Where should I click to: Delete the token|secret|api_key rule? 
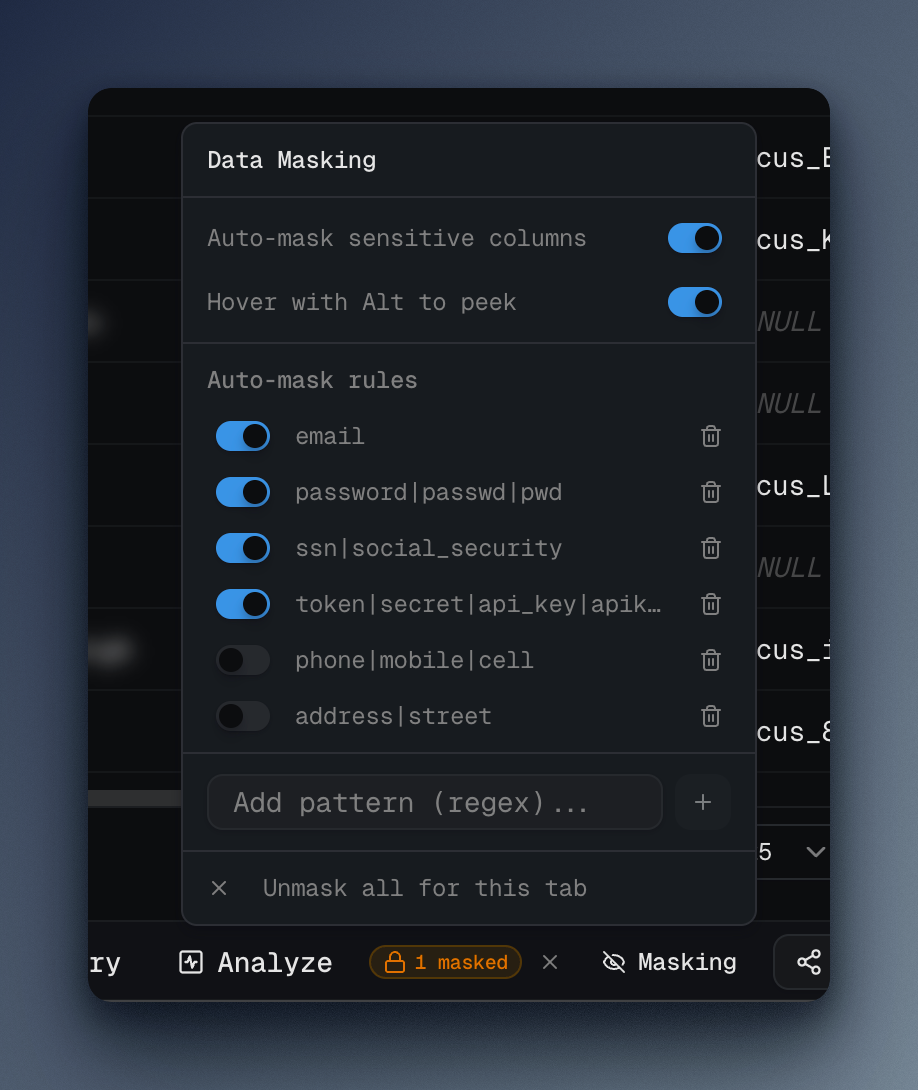coord(711,604)
